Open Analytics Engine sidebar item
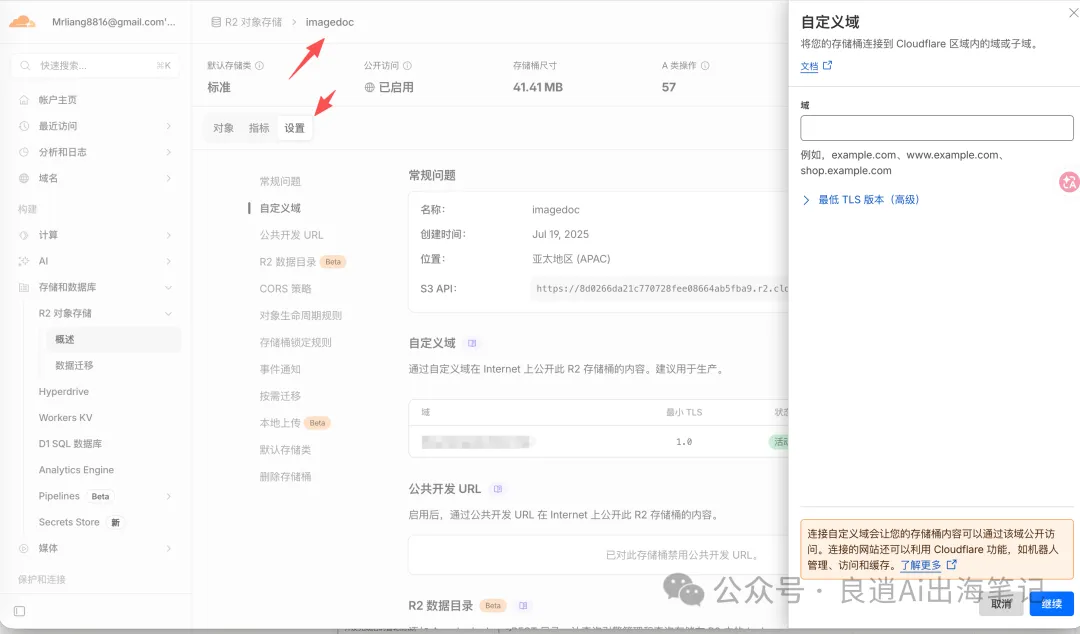 76,471
